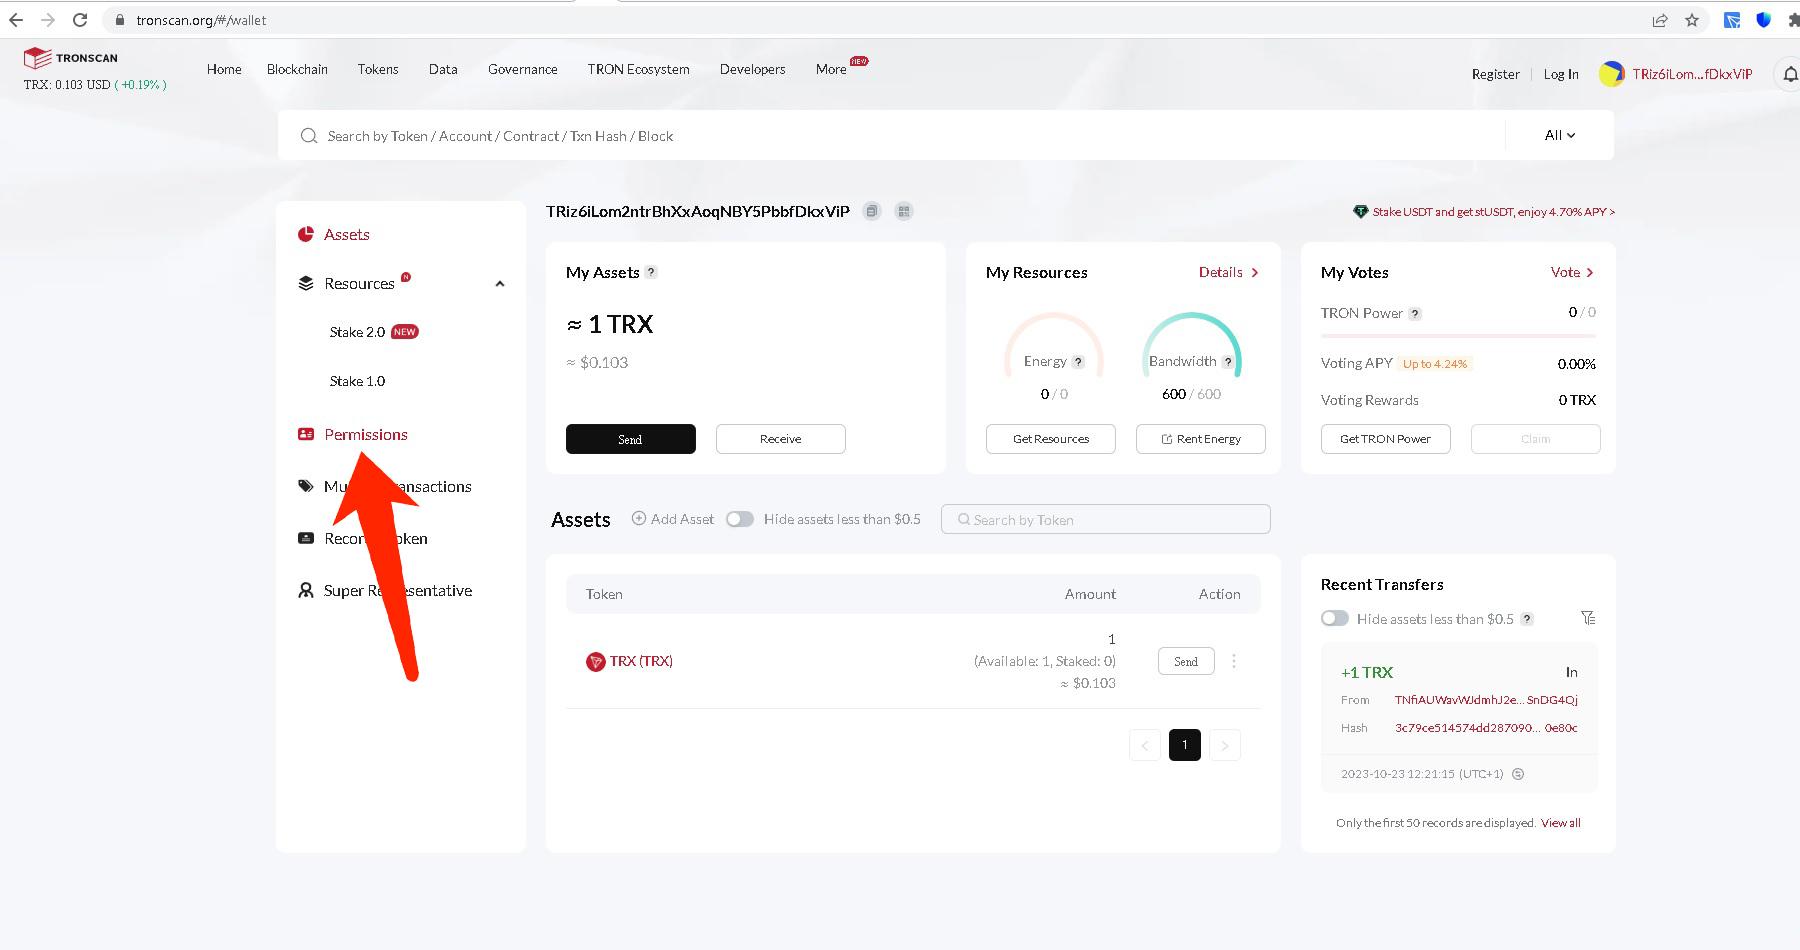The width and height of the screenshot is (1800, 950).
Task: Click the account avatar icon
Action: [x=1611, y=74]
